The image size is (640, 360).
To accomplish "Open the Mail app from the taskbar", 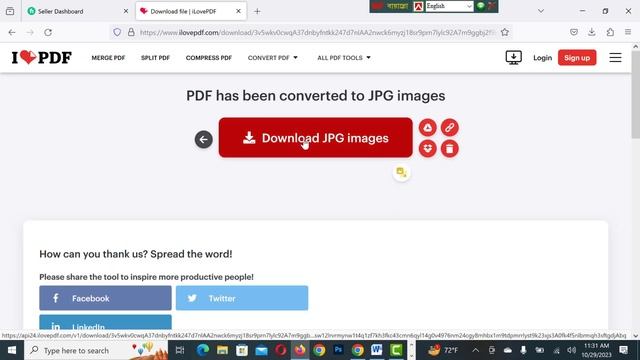I will coord(261,350).
